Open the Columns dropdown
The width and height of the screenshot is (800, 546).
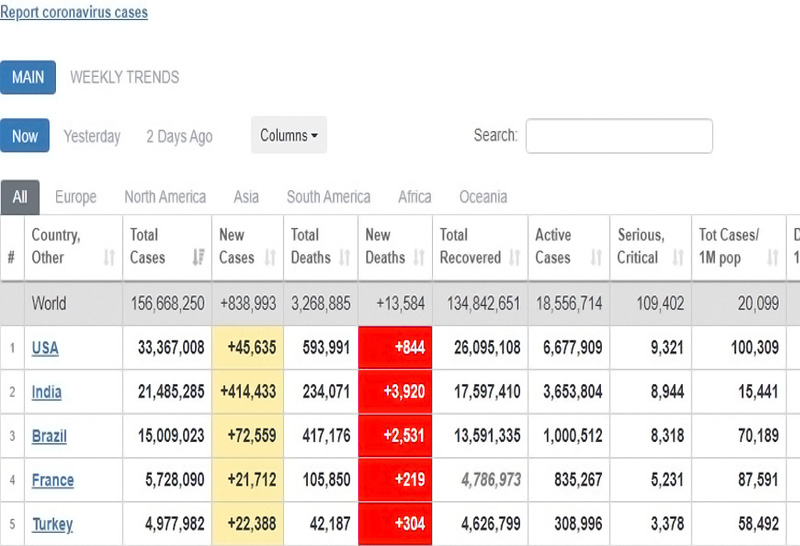pos(288,135)
